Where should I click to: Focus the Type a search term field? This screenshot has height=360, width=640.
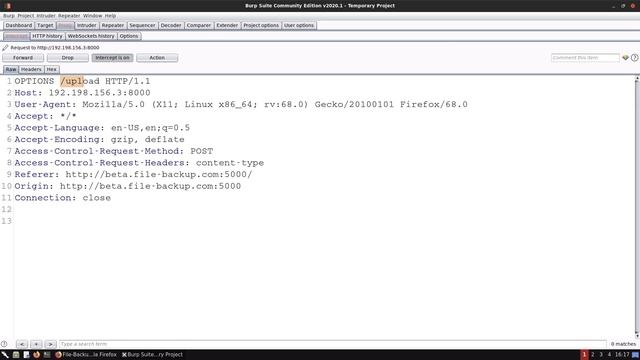(x=333, y=344)
